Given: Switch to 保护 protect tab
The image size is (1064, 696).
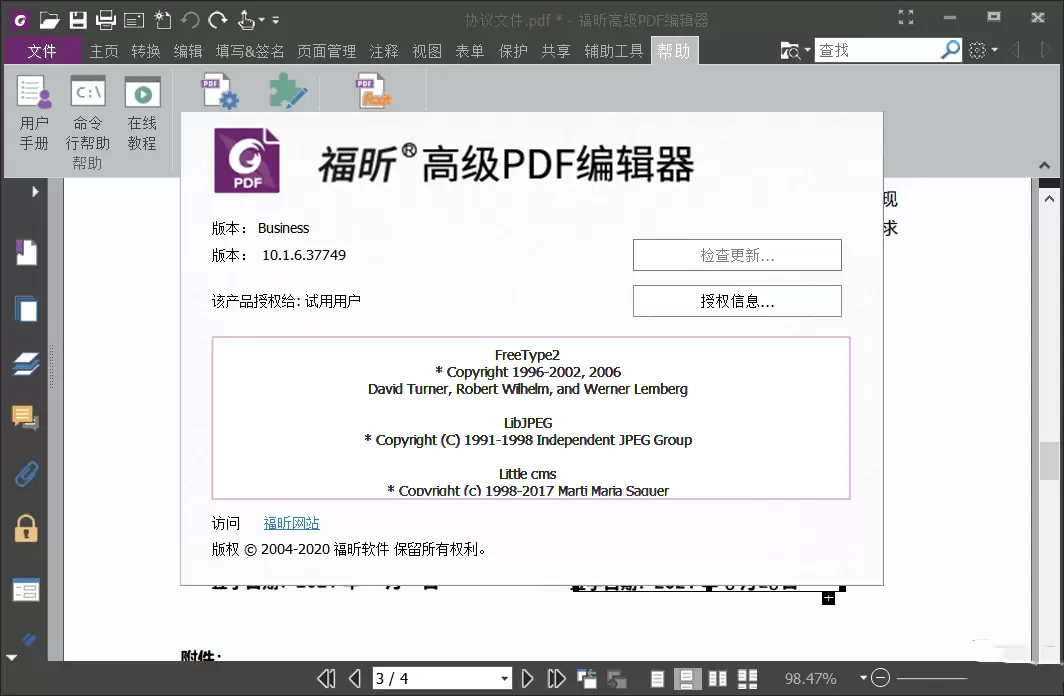Looking at the screenshot, I should 513,51.
